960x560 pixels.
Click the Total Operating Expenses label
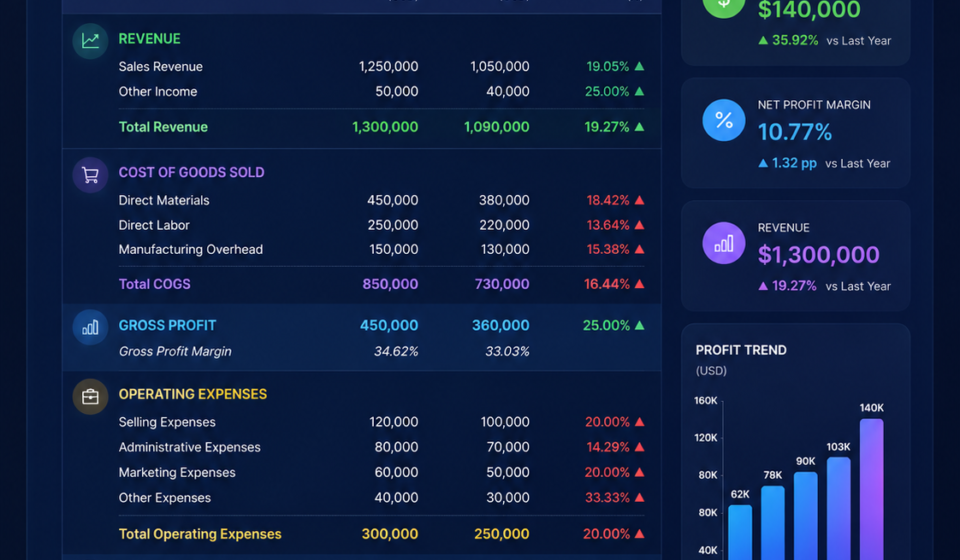tap(200, 534)
